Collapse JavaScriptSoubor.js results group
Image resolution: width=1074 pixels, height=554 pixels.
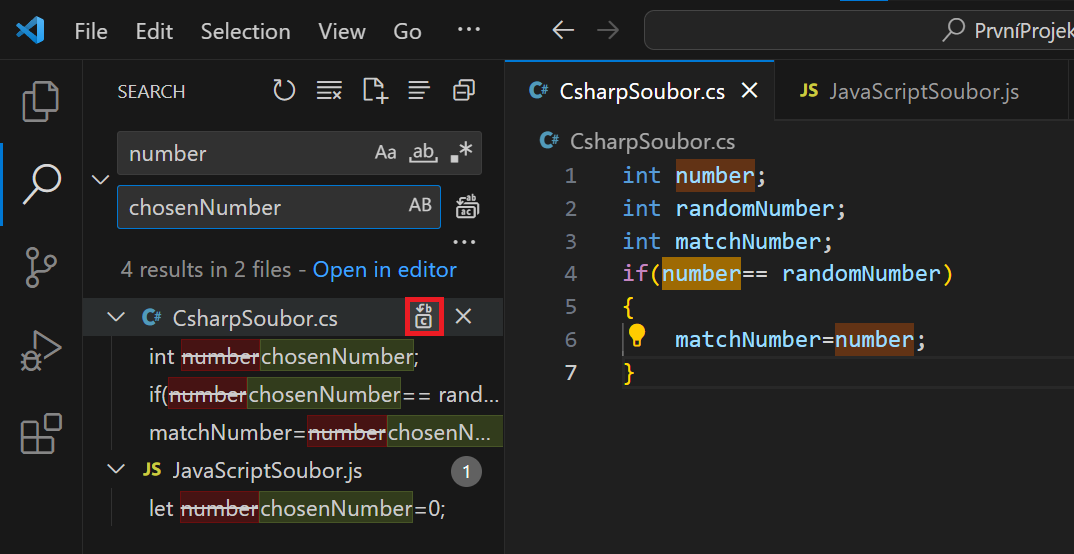117,470
